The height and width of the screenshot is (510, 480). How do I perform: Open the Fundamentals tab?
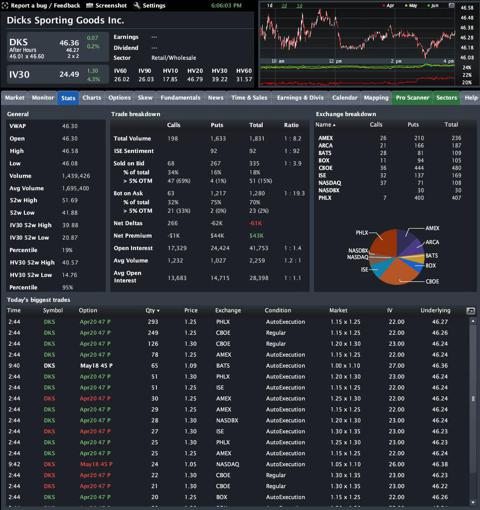[x=180, y=98]
